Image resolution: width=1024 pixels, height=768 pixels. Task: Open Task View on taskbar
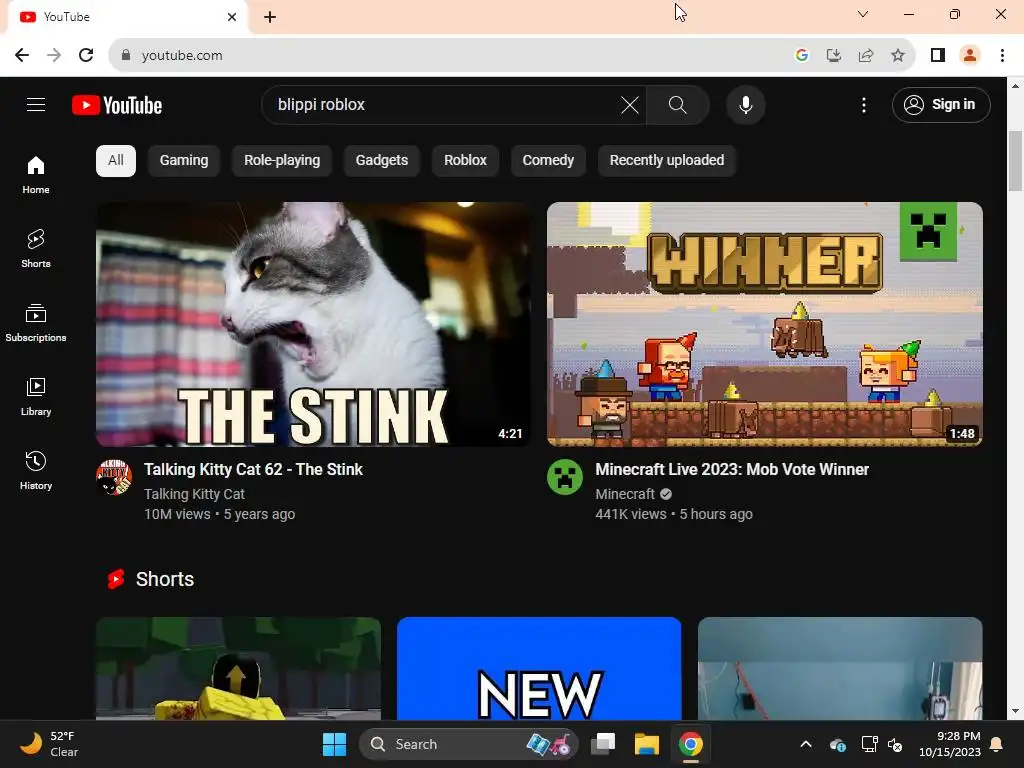603,744
